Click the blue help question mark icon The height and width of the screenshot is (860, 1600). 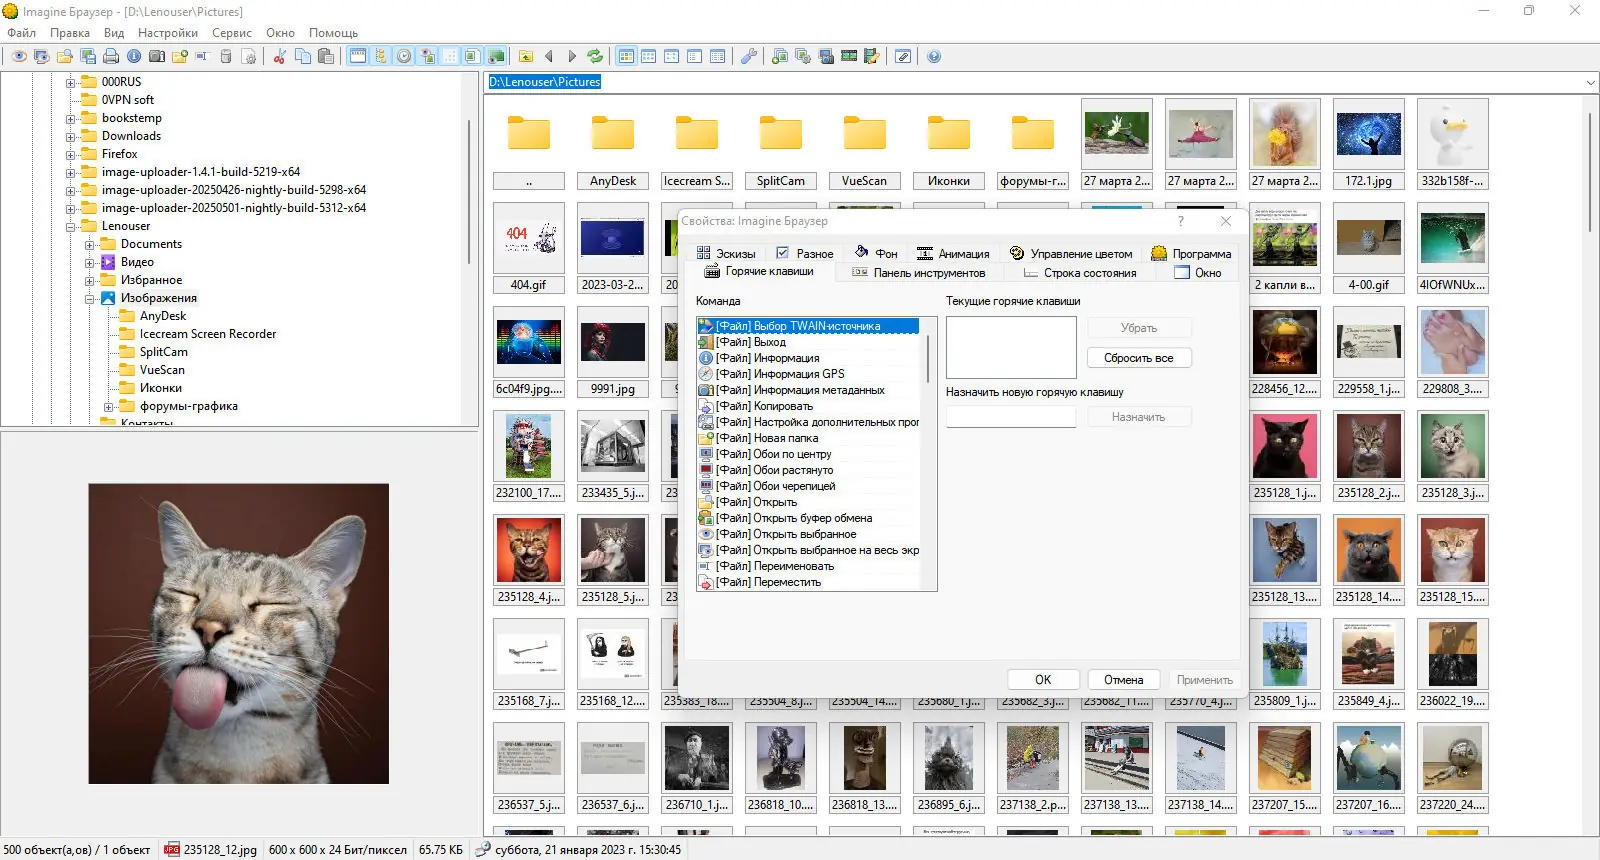point(934,56)
